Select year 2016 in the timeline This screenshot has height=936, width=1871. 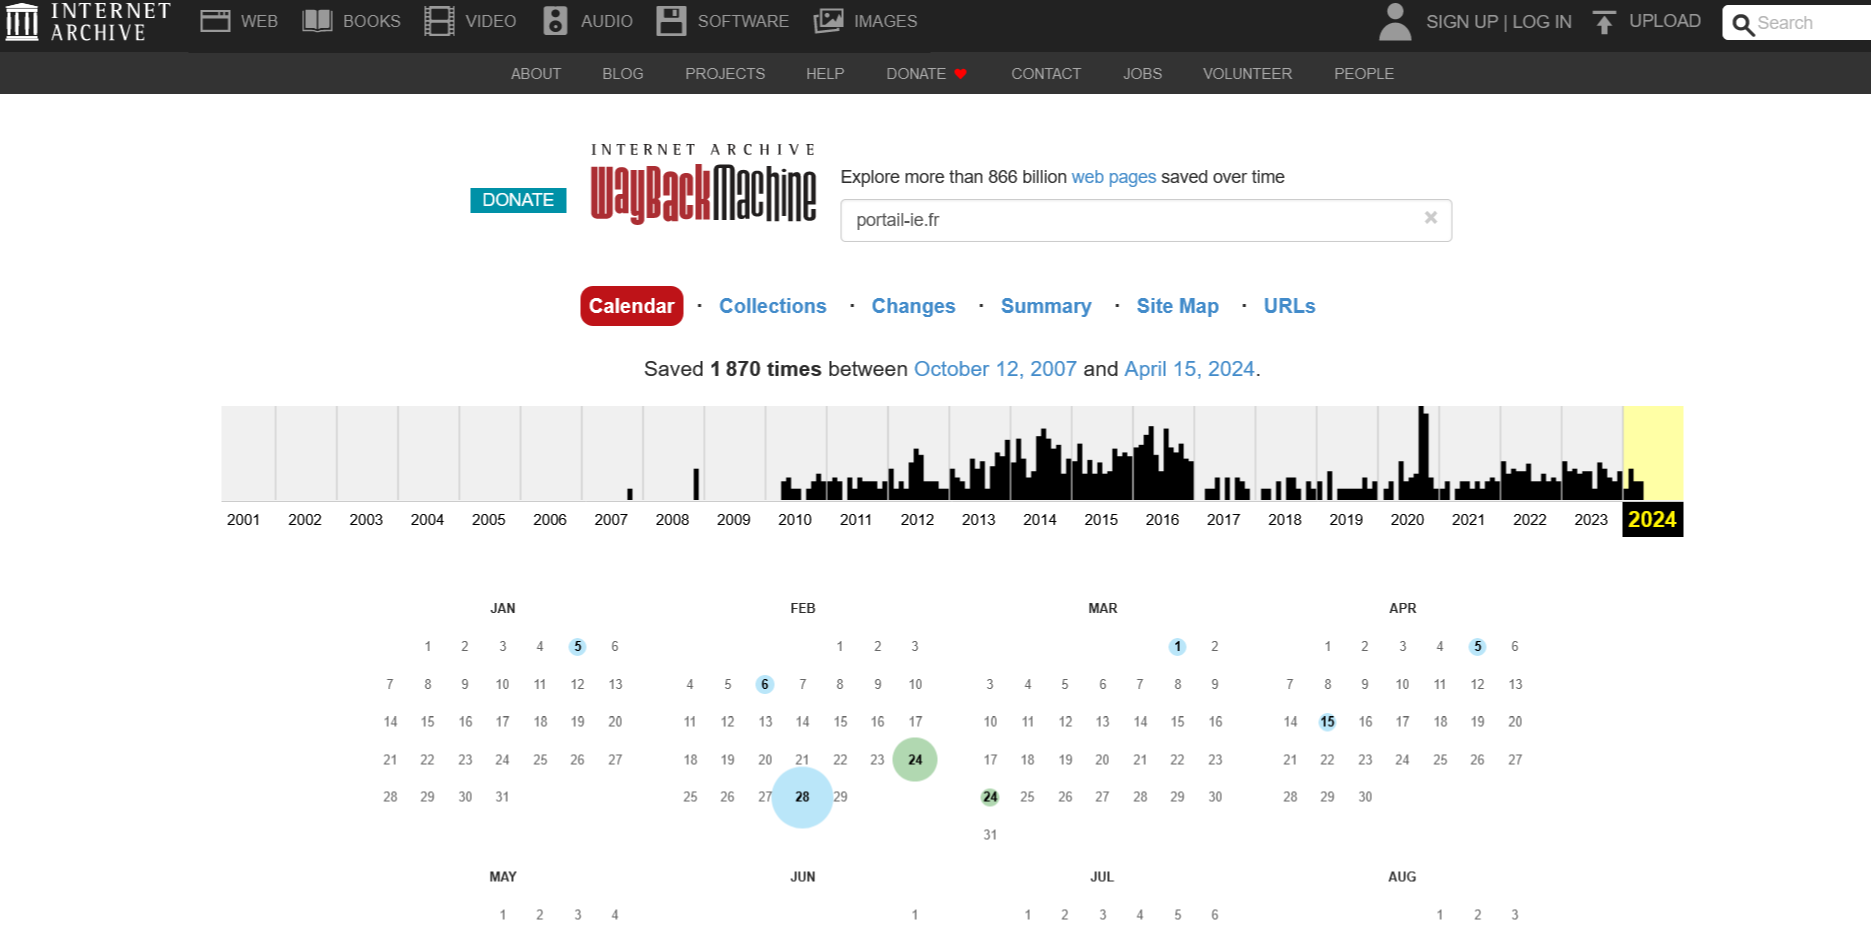1162,519
